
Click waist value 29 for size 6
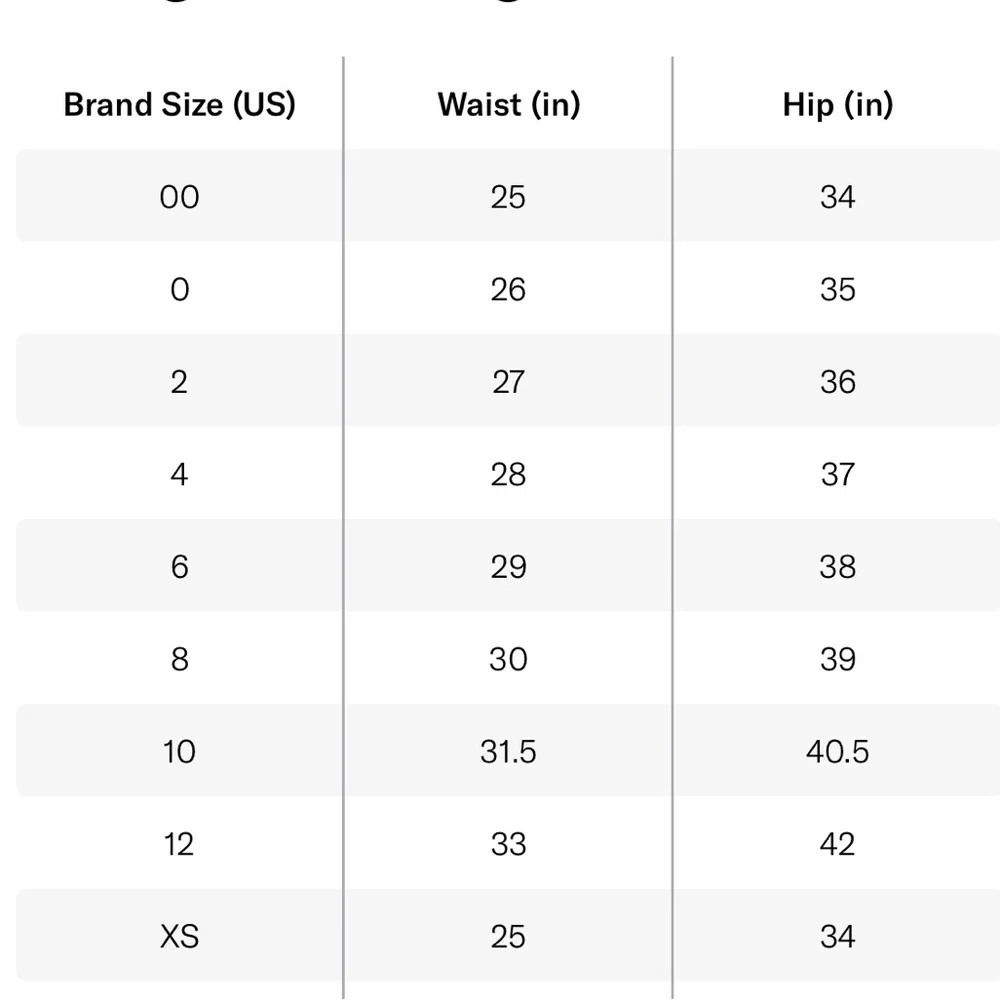point(508,567)
